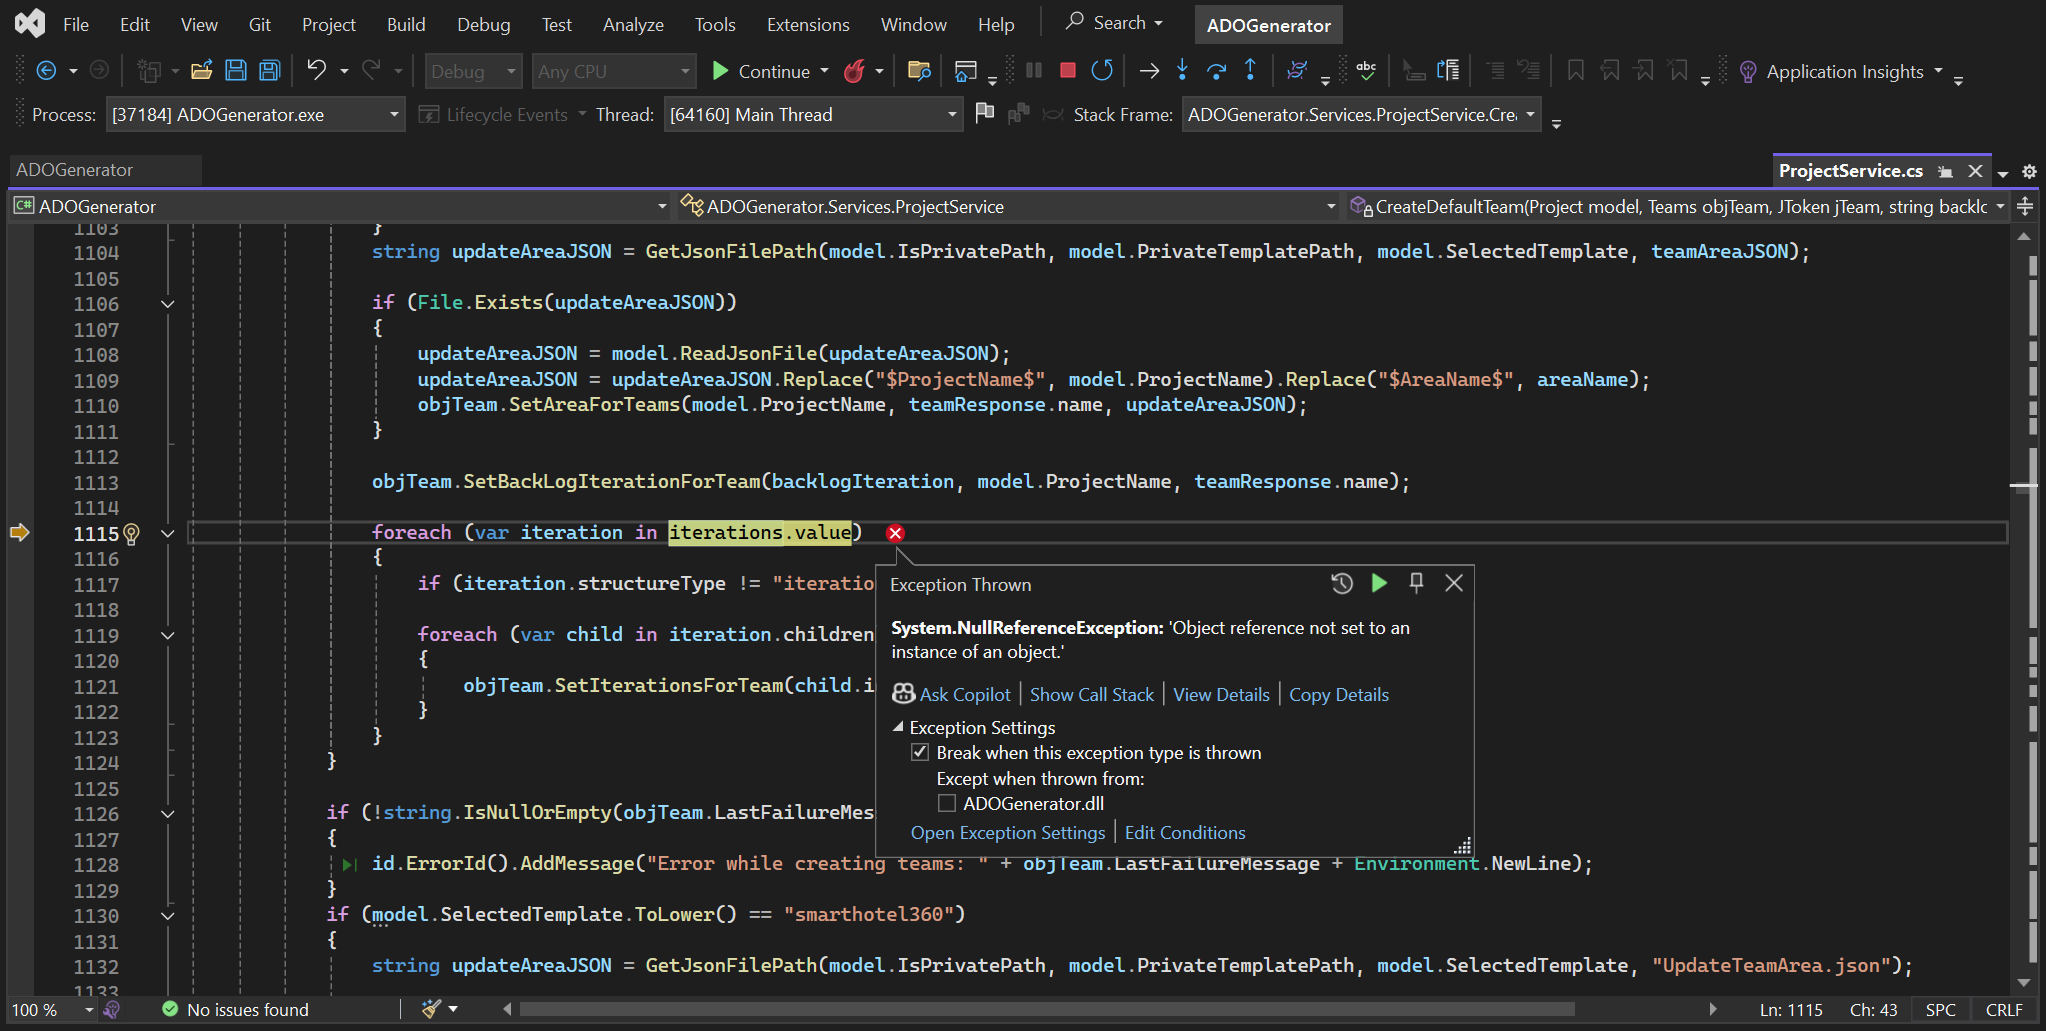2046x1031 pixels.
Task: Open the Continue button dropdown arrow
Action: point(825,71)
